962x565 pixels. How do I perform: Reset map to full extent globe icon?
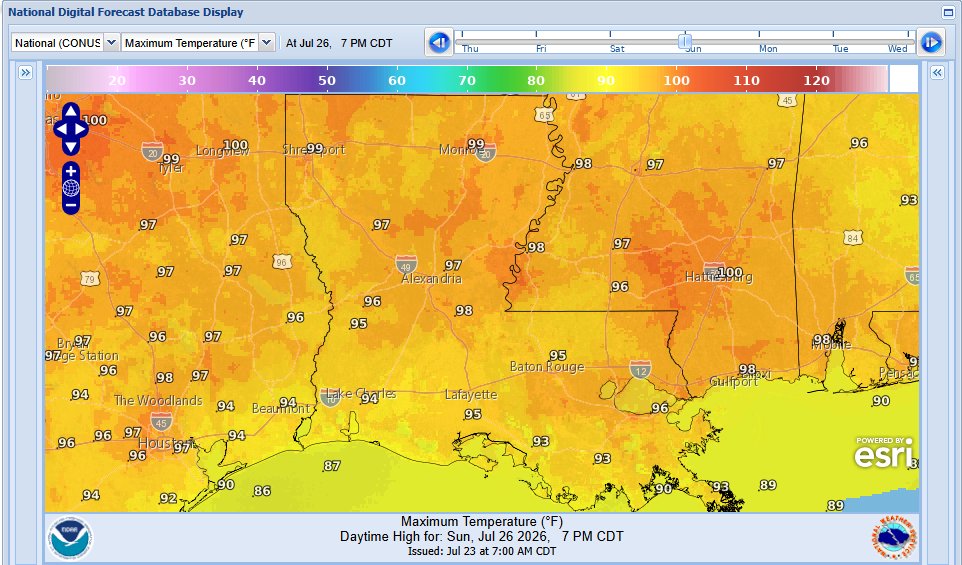[71, 188]
